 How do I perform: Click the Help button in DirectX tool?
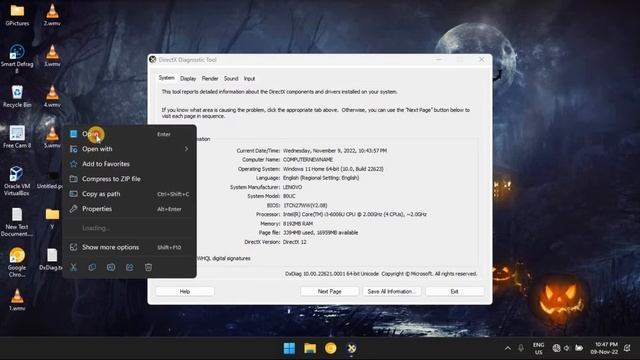click(x=185, y=291)
